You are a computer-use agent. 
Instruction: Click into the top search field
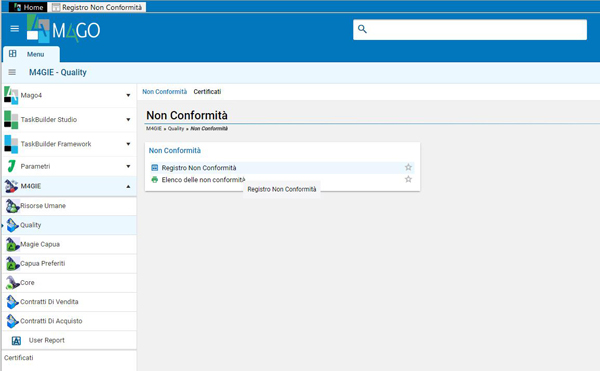point(470,29)
